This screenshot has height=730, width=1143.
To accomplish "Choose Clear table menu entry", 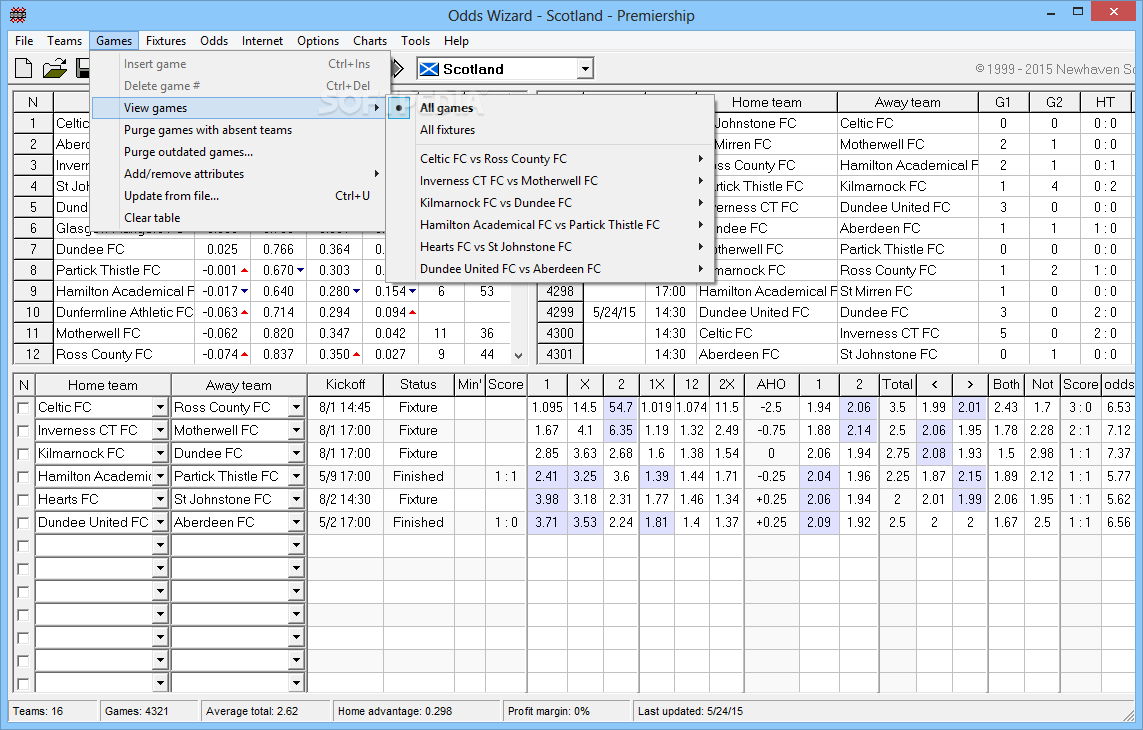I will coord(238,217).
